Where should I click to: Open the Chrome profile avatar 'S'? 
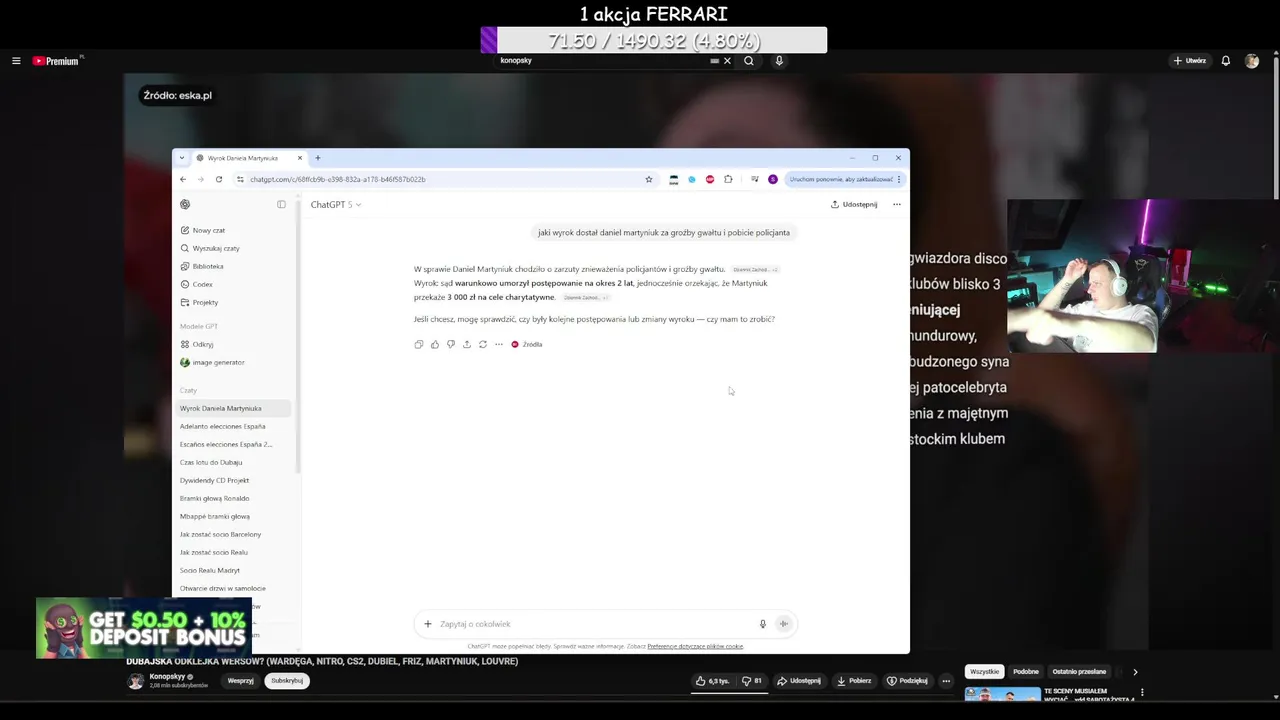[772, 179]
